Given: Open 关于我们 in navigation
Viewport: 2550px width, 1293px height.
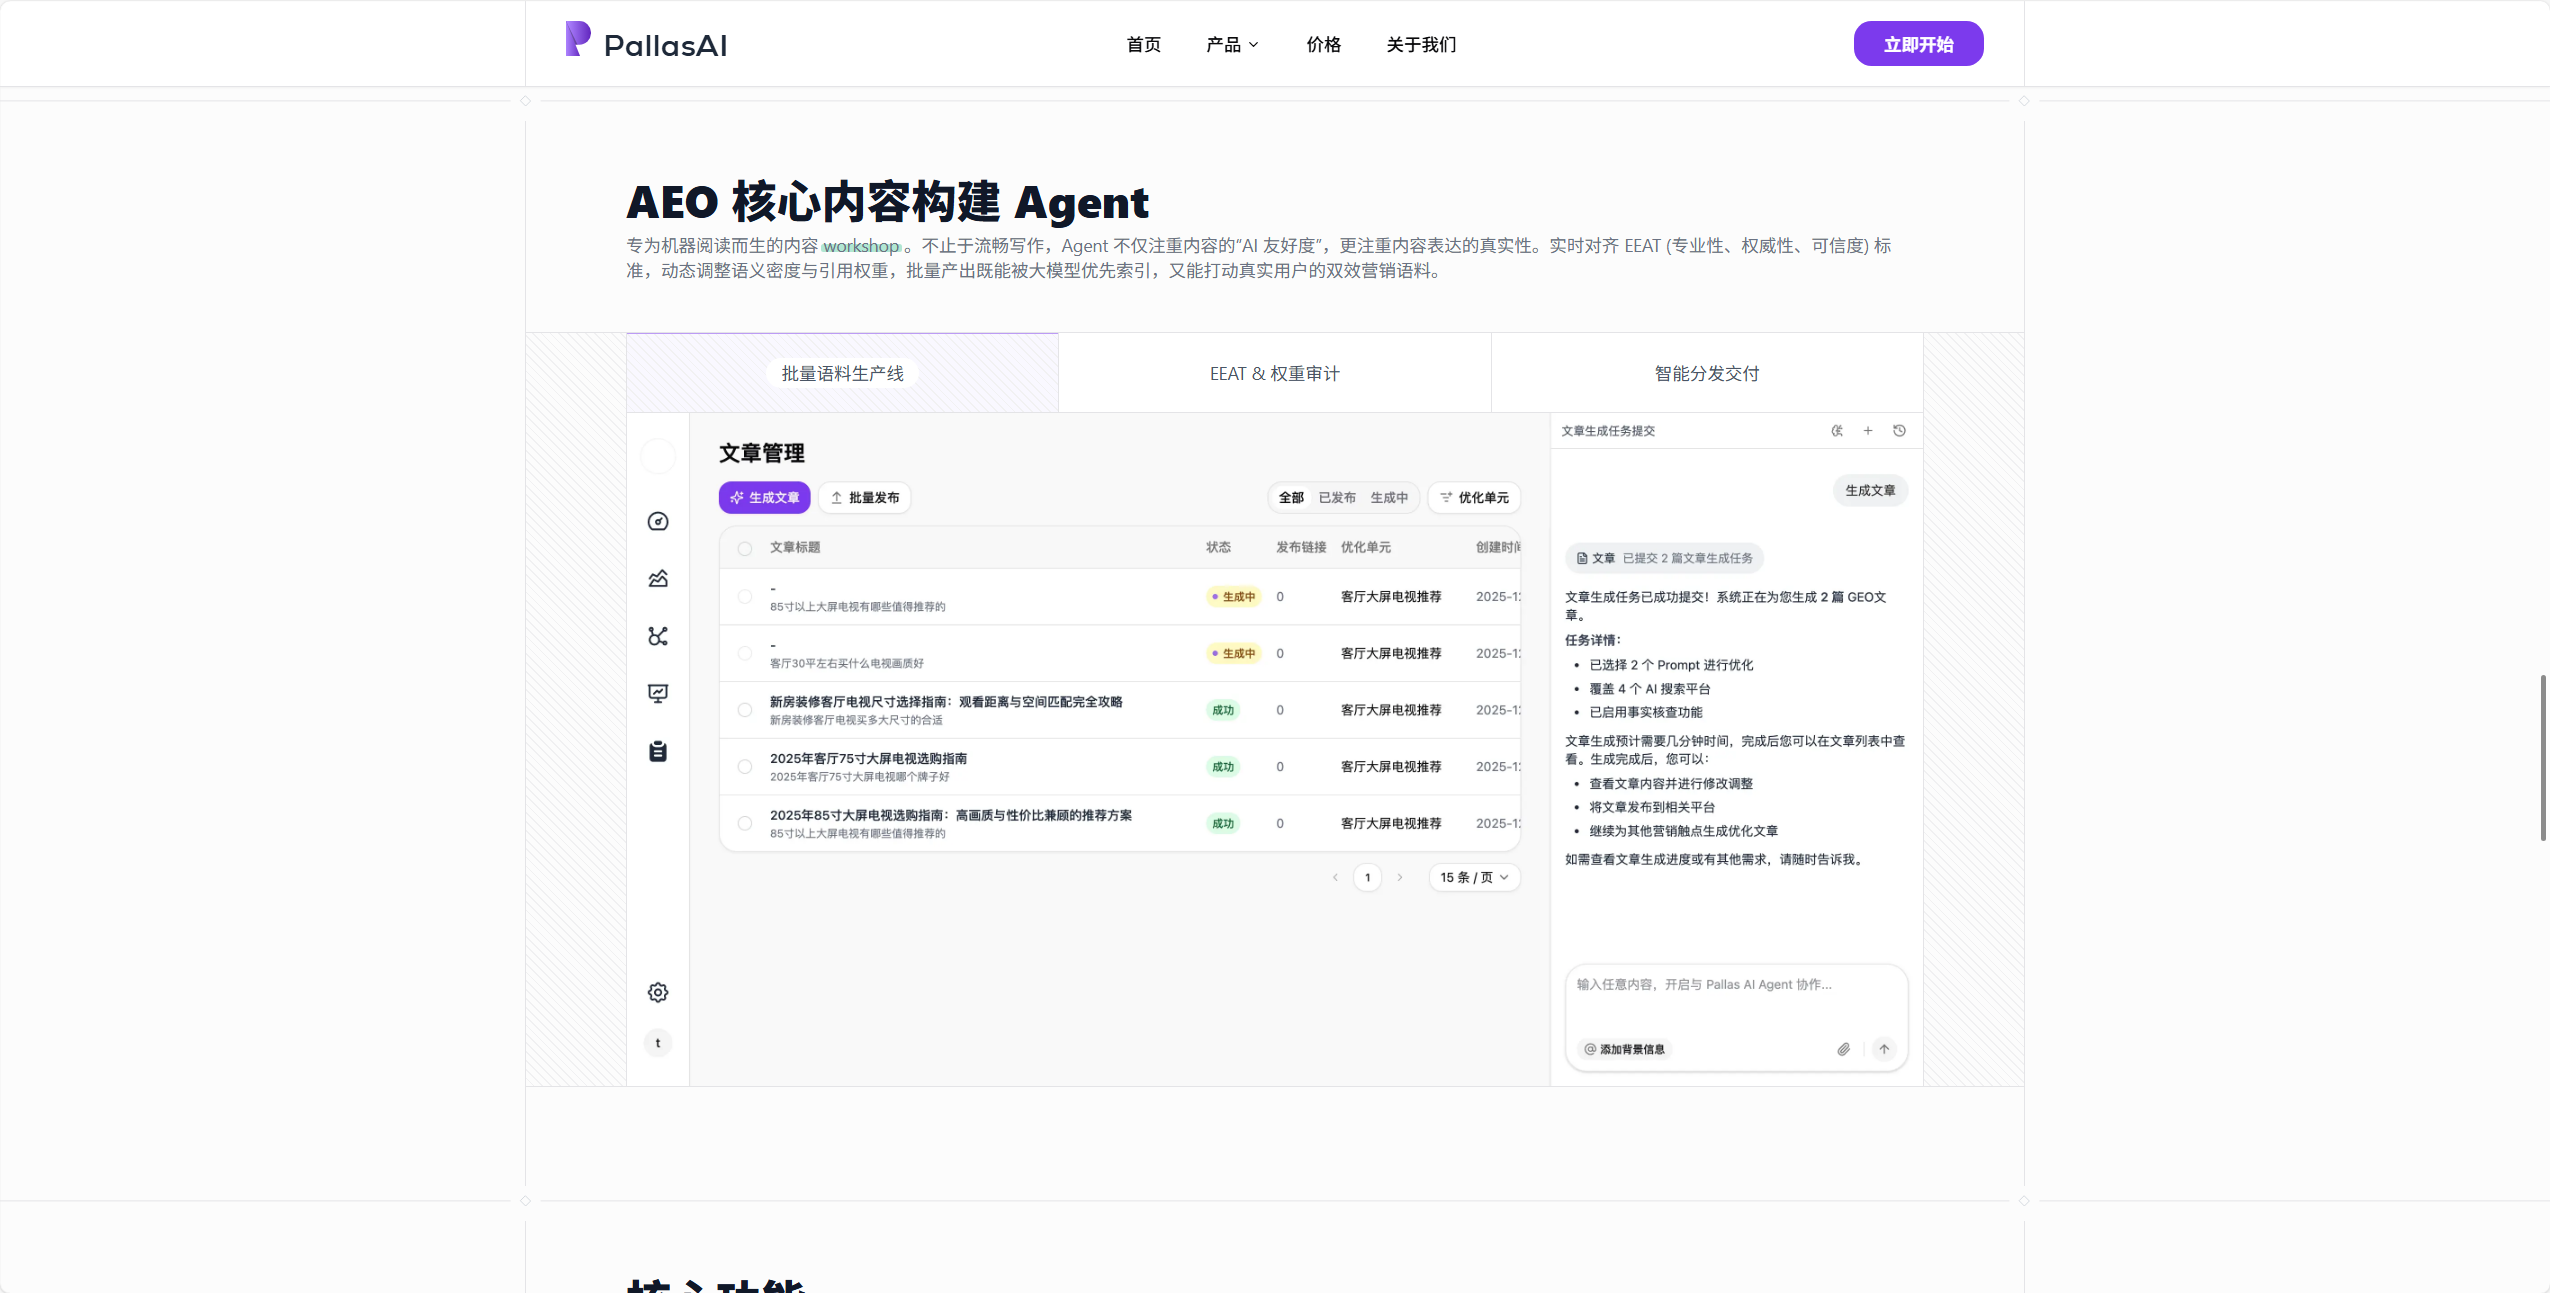Looking at the screenshot, I should tap(1422, 44).
